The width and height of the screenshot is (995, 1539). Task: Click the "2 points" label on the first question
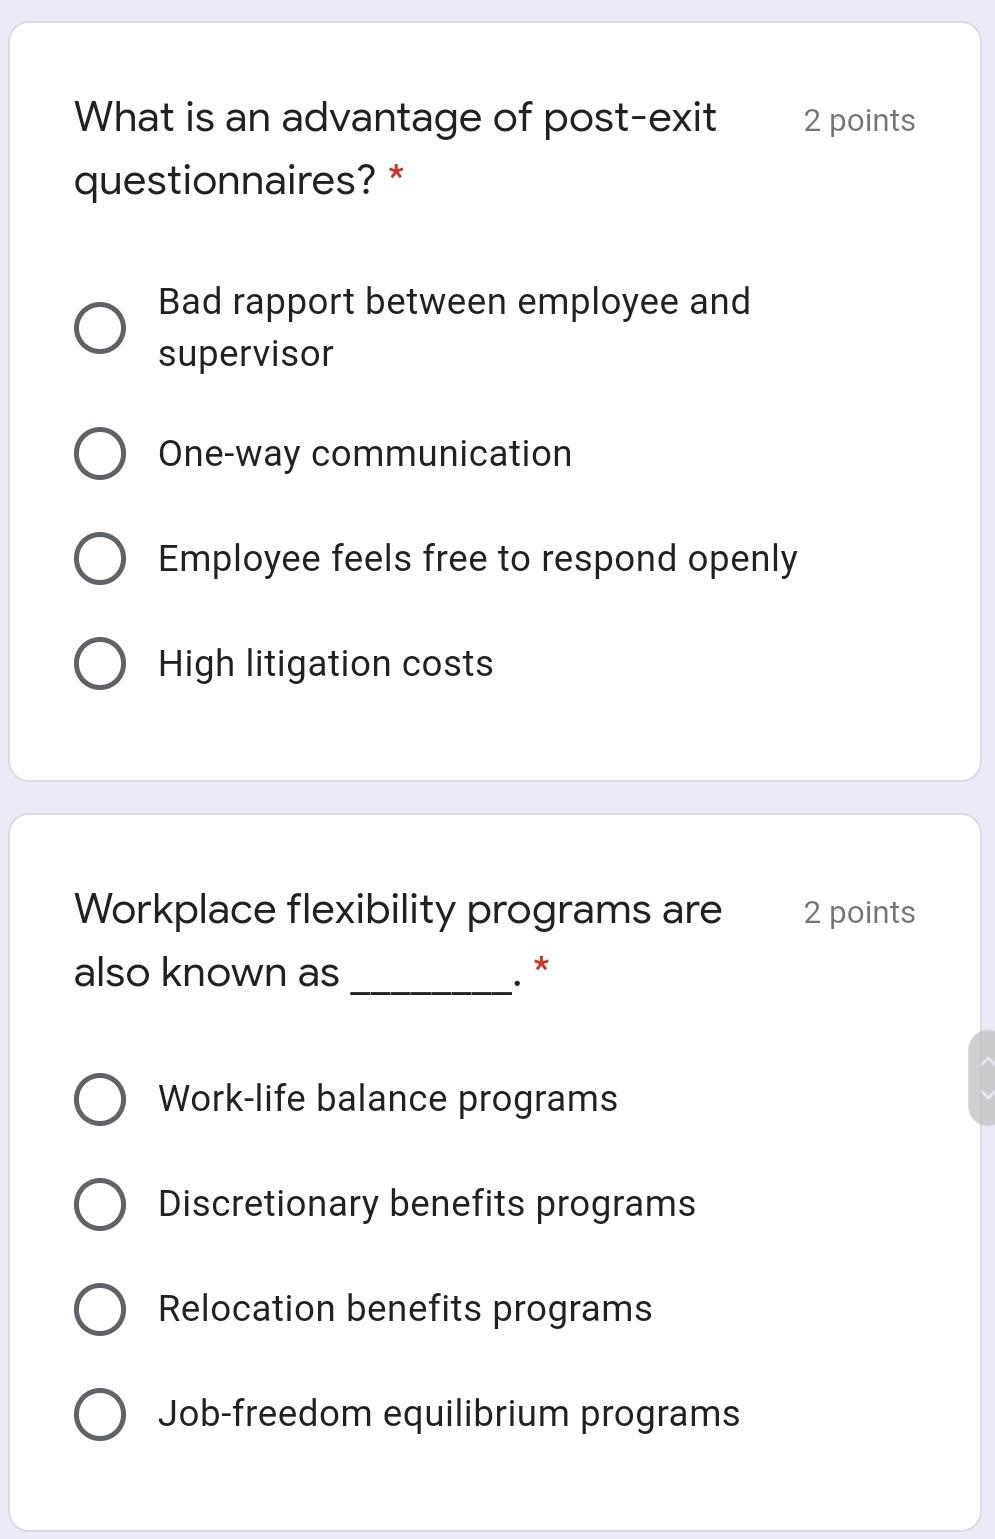tap(860, 121)
